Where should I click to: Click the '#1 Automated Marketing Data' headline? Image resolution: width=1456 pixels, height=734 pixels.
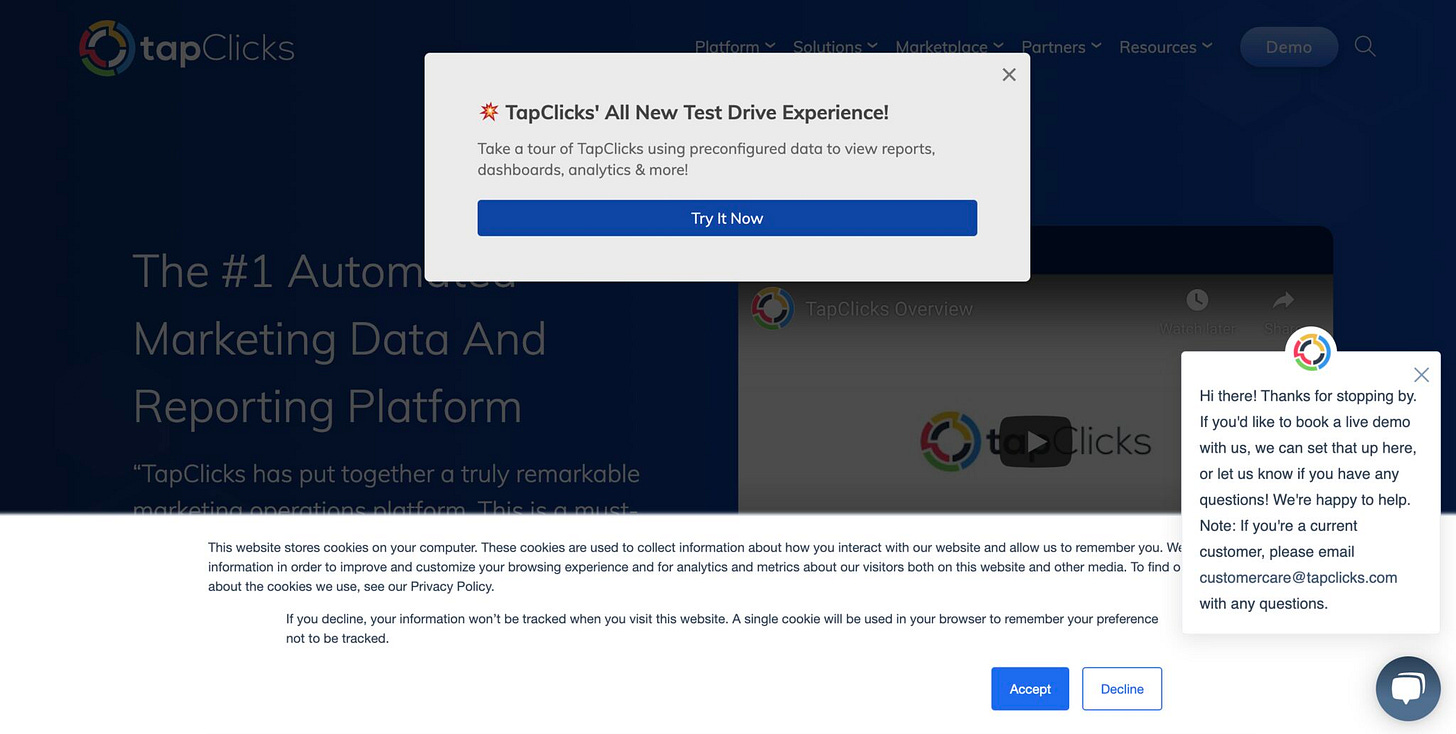(340, 338)
